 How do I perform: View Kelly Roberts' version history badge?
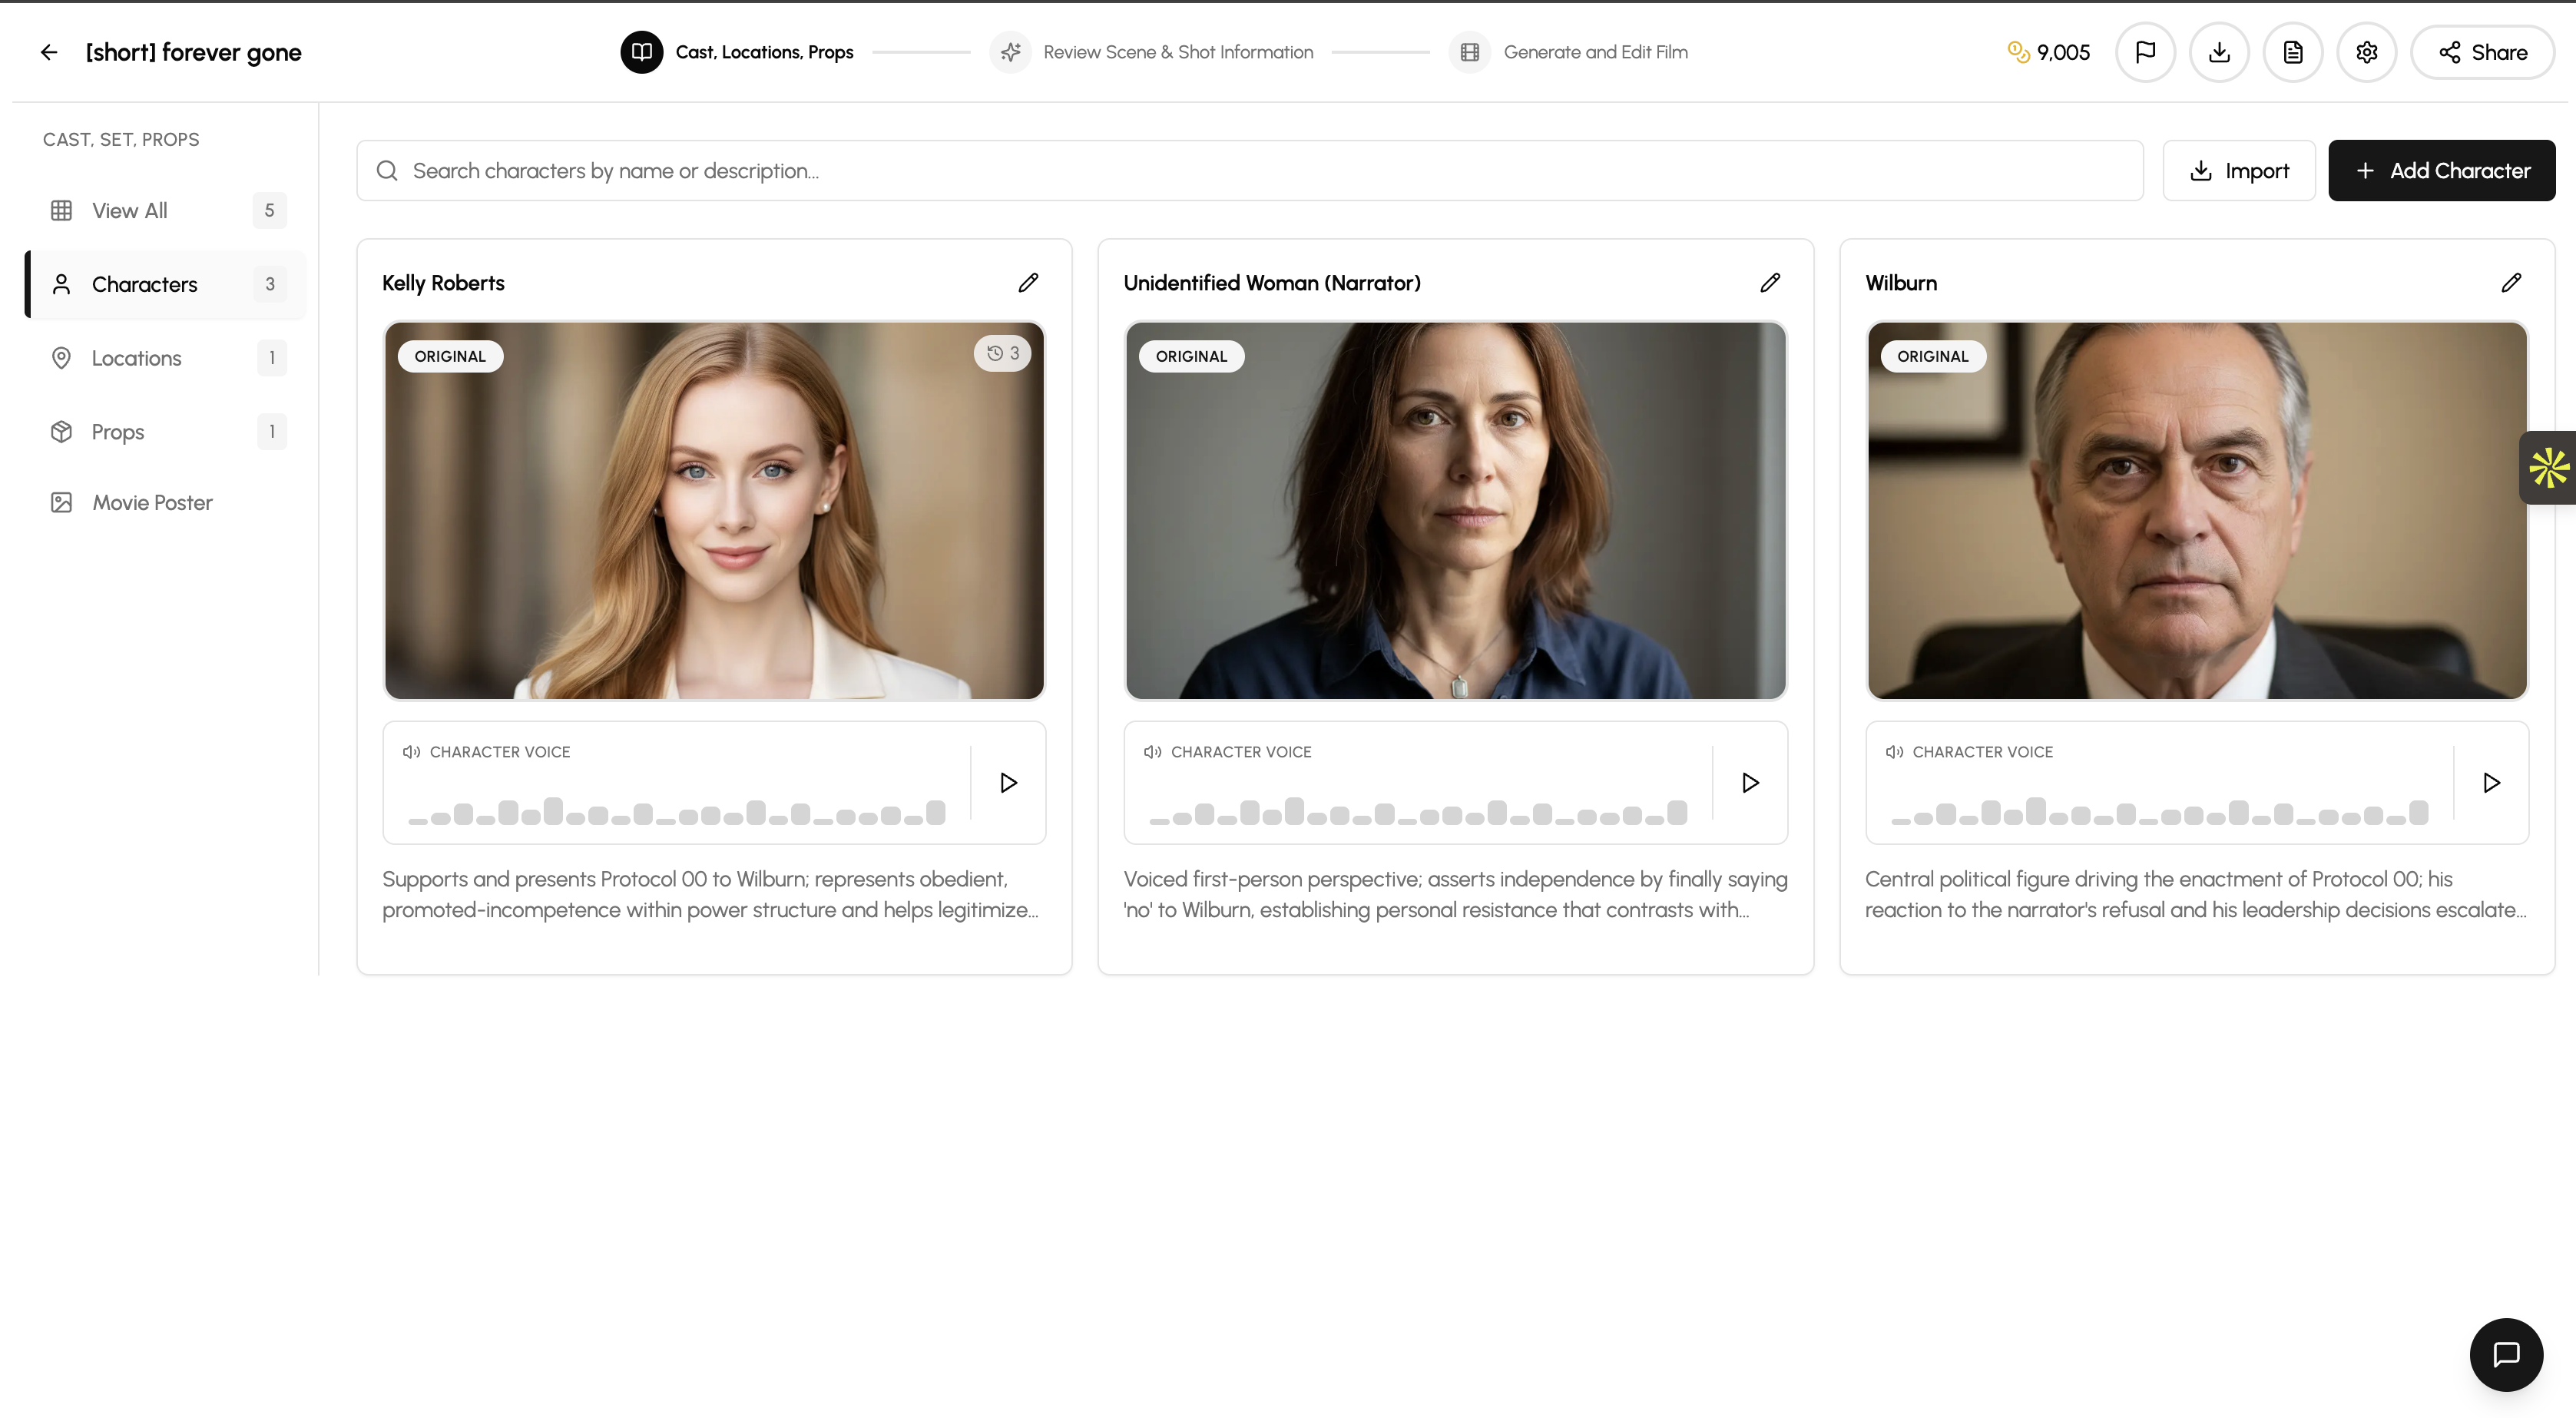1002,353
